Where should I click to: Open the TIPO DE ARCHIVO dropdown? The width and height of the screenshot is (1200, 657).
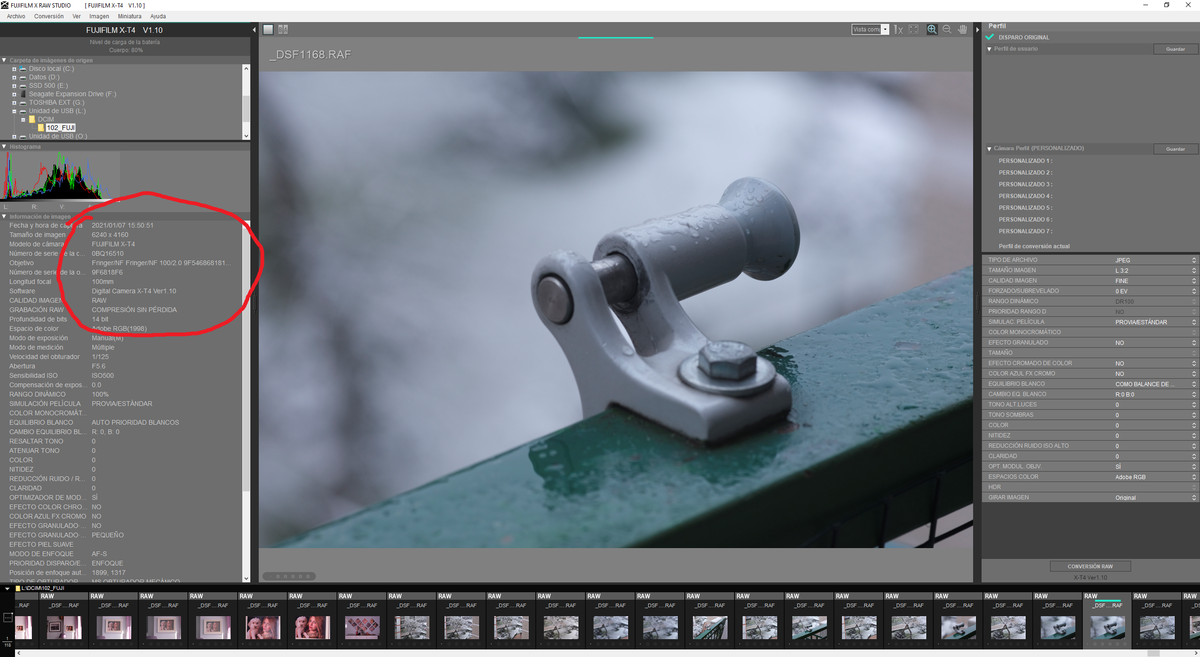tap(1193, 260)
